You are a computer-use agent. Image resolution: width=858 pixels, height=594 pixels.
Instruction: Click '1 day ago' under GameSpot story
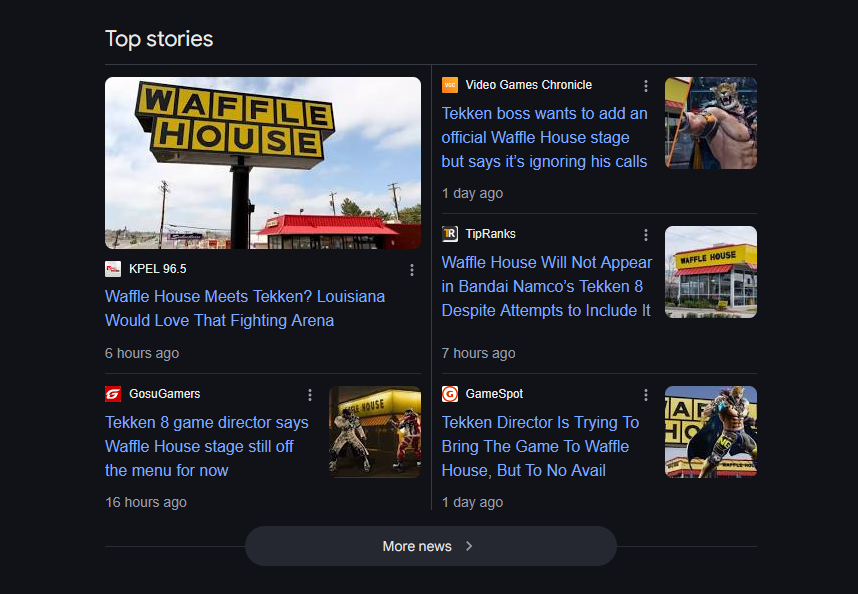click(x=472, y=502)
